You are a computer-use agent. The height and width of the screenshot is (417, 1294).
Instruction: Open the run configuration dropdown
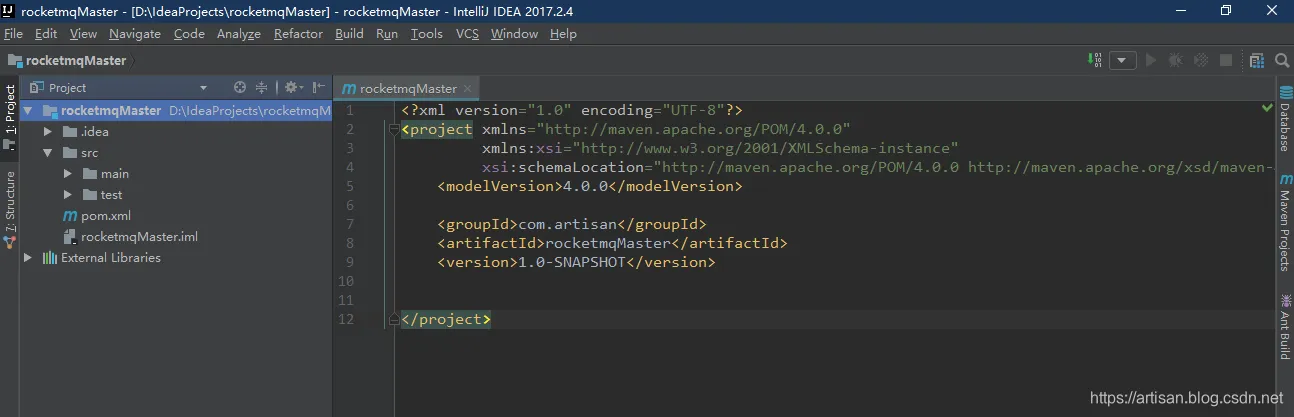(x=1123, y=60)
